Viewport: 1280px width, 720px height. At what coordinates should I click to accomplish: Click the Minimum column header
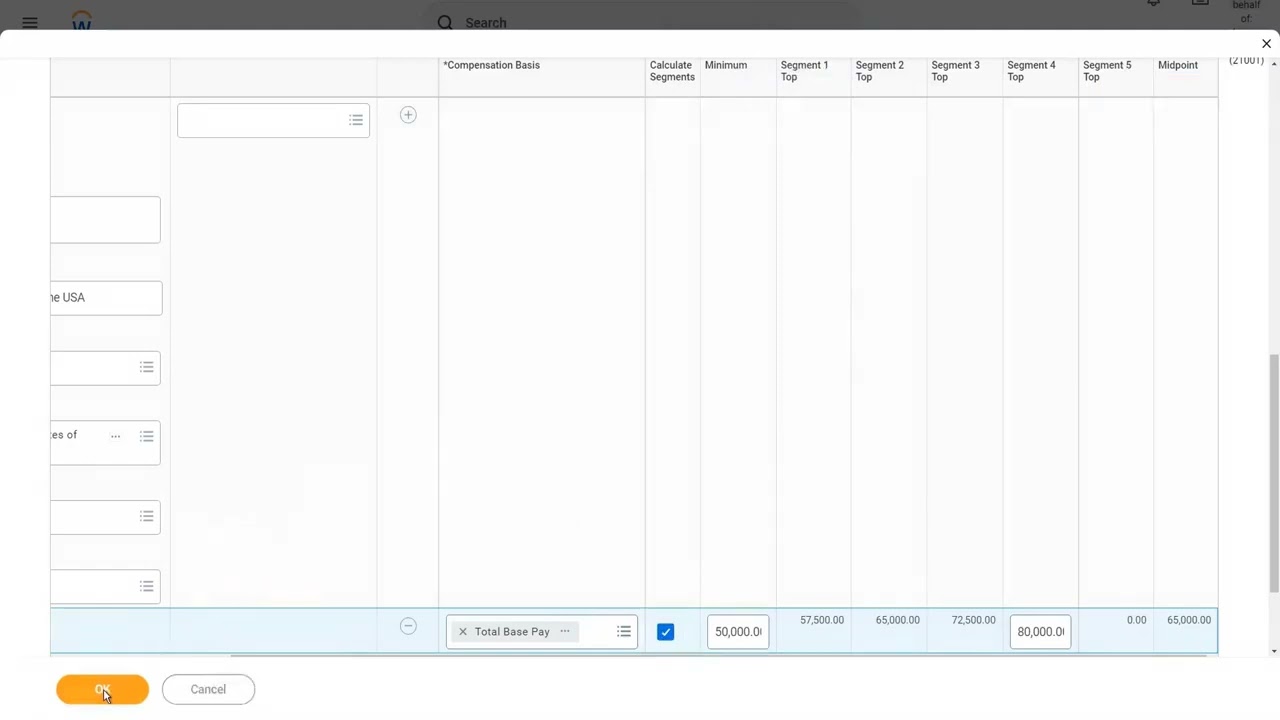click(726, 65)
